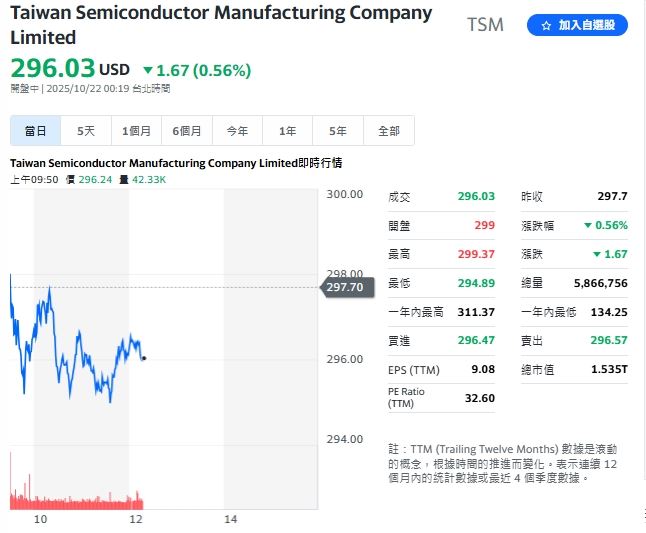Select the 1年 range tab
The width and height of the screenshot is (646, 533).
pyautogui.click(x=288, y=131)
